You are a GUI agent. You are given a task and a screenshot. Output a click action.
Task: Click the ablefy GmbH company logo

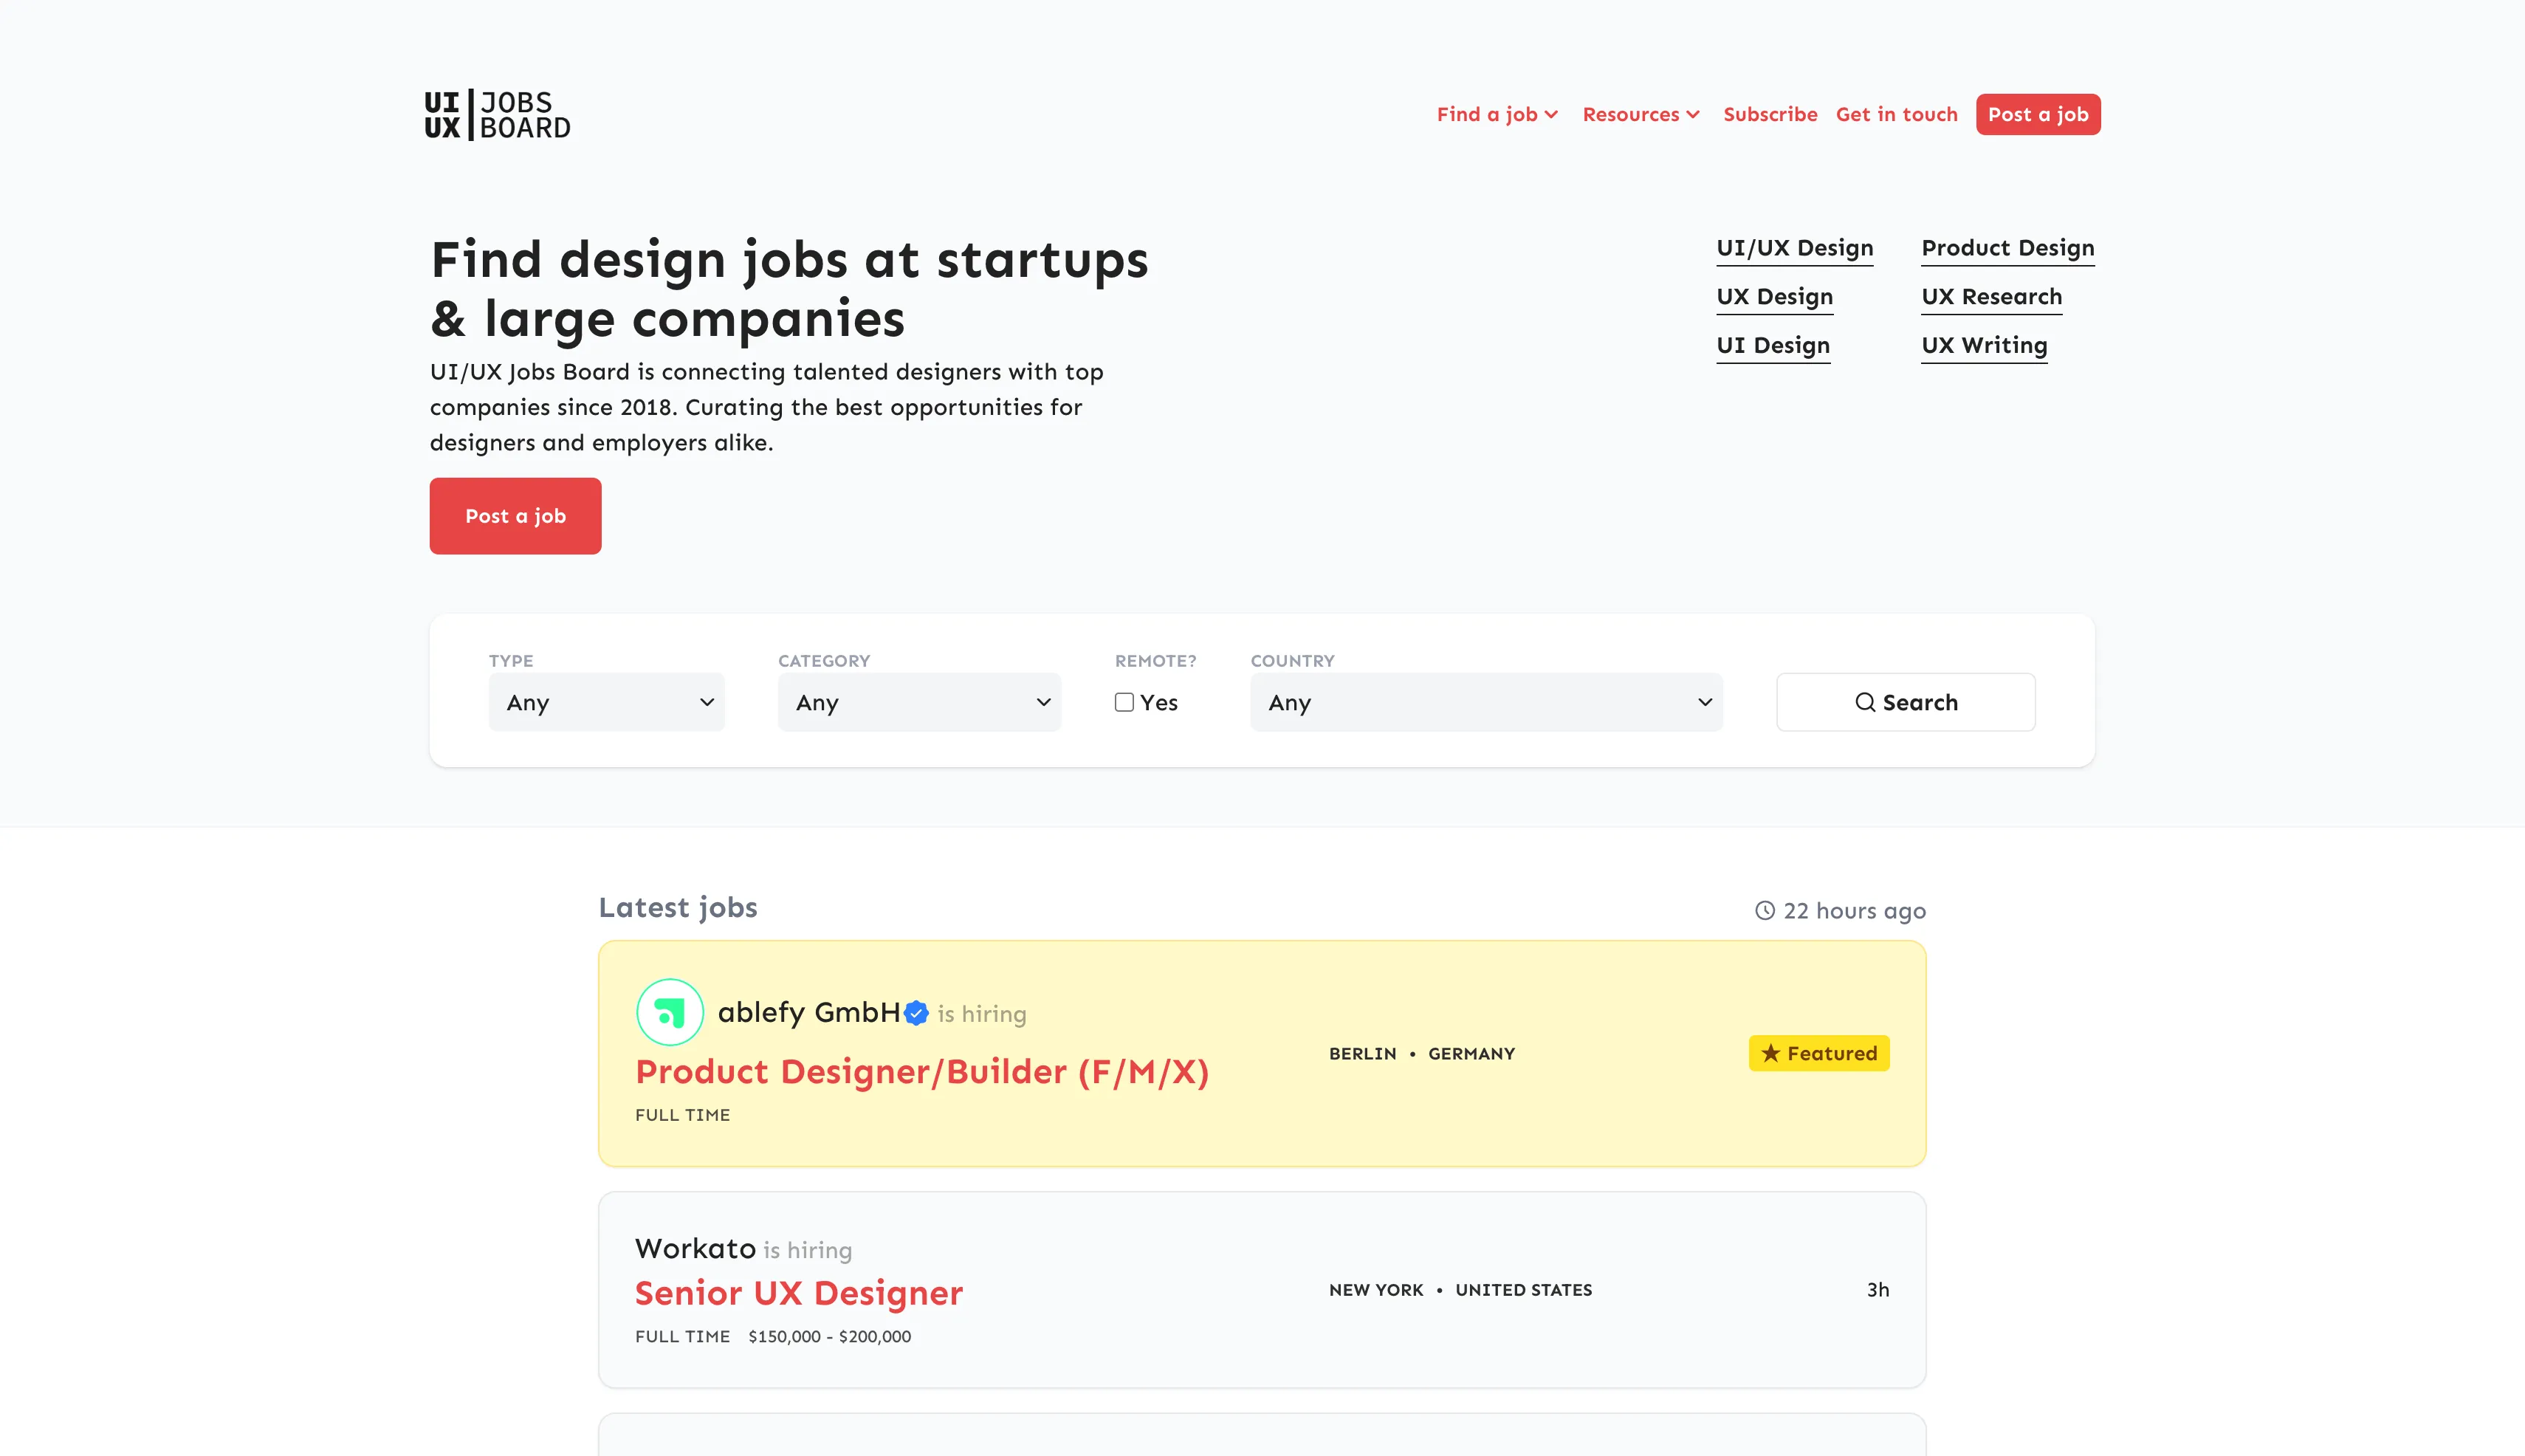tap(669, 1012)
